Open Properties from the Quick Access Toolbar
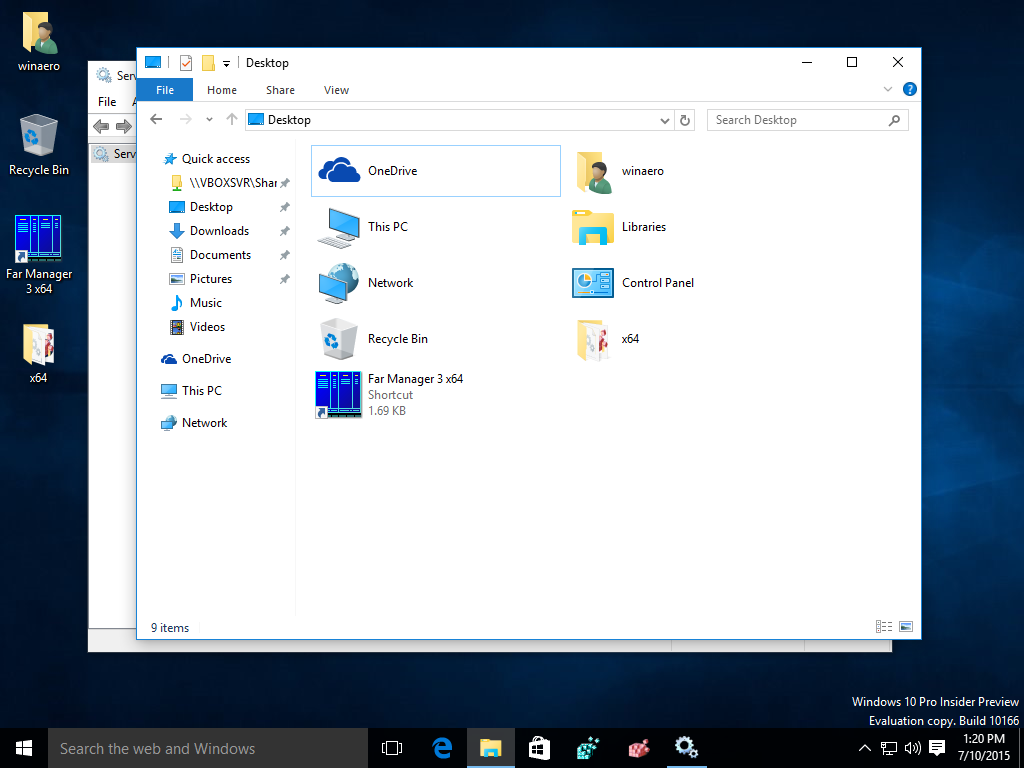Viewport: 1024px width, 768px height. tap(185, 62)
